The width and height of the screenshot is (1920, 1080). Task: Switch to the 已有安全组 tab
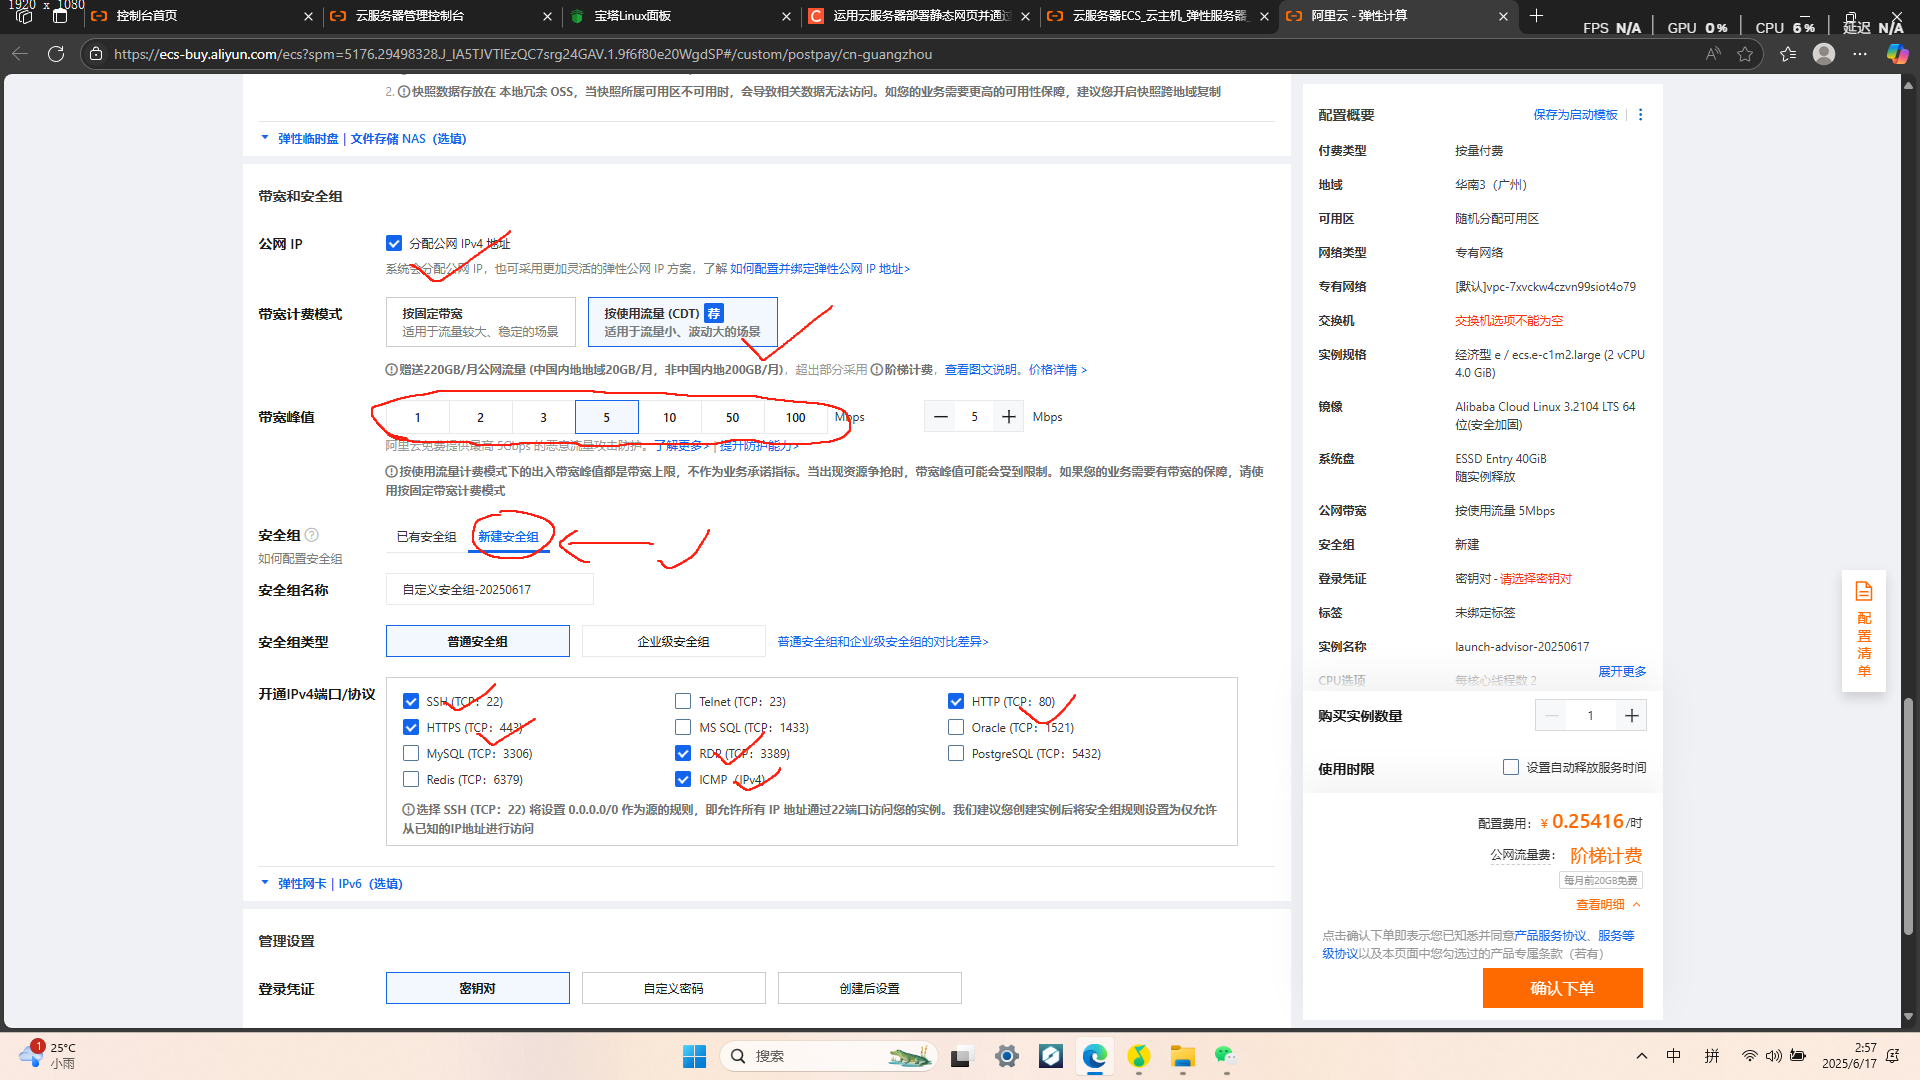point(426,537)
